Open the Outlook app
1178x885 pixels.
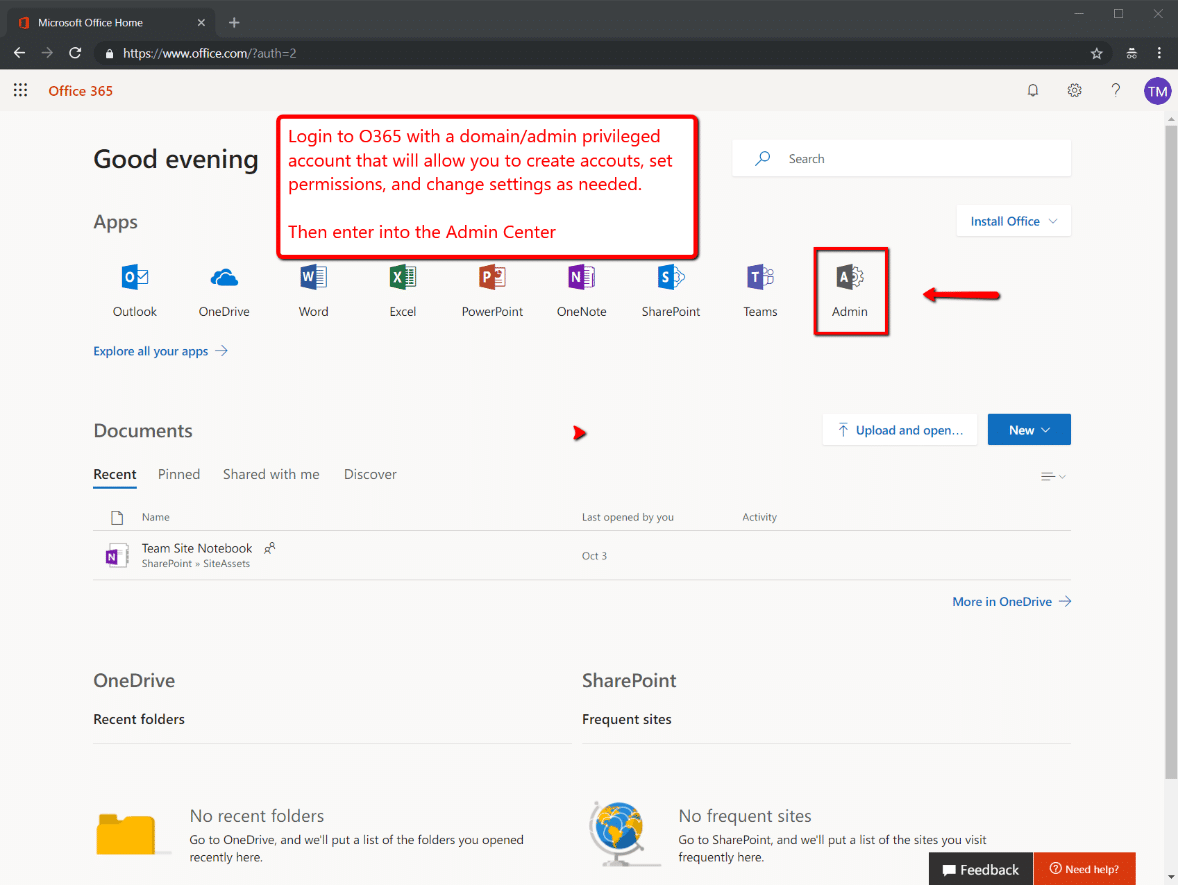pyautogui.click(x=134, y=290)
